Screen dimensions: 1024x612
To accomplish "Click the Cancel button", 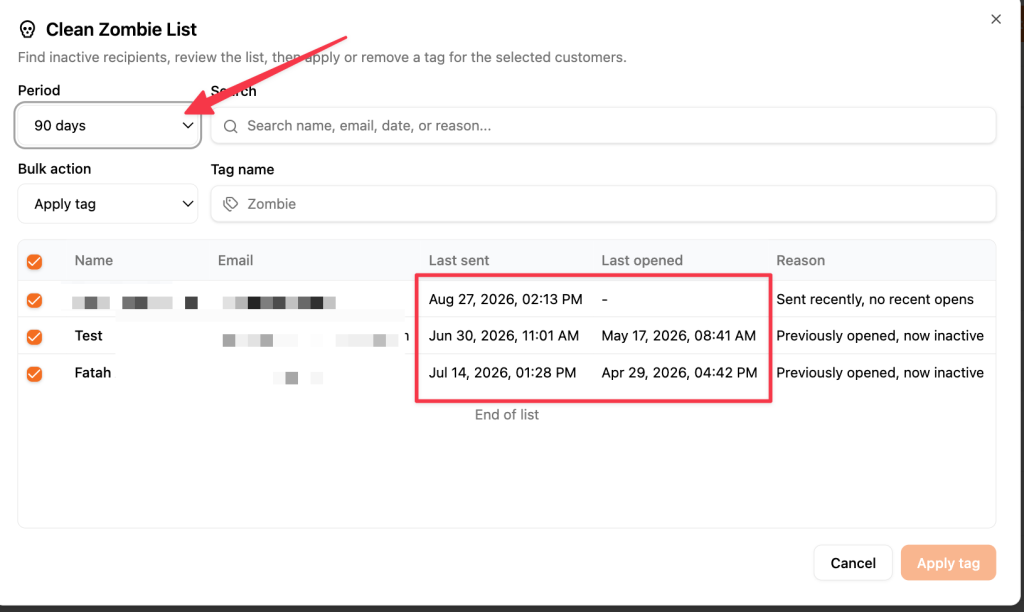I will tap(853, 563).
